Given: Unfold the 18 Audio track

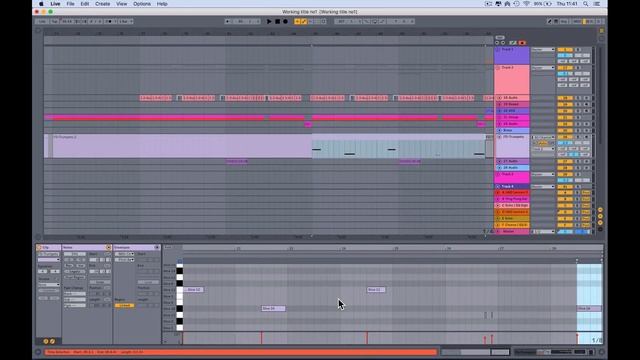Looking at the screenshot, I should pyautogui.click(x=499, y=98).
